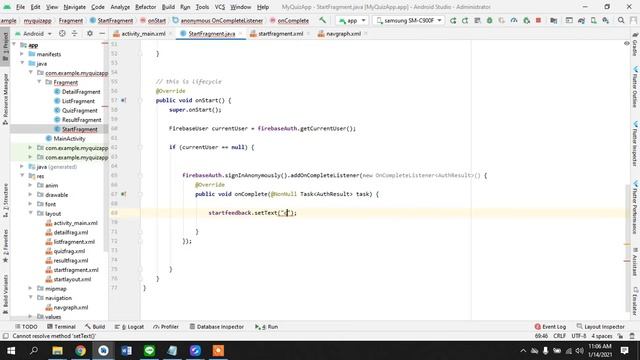
Task: Expand the drawable folder
Action: 31,195
